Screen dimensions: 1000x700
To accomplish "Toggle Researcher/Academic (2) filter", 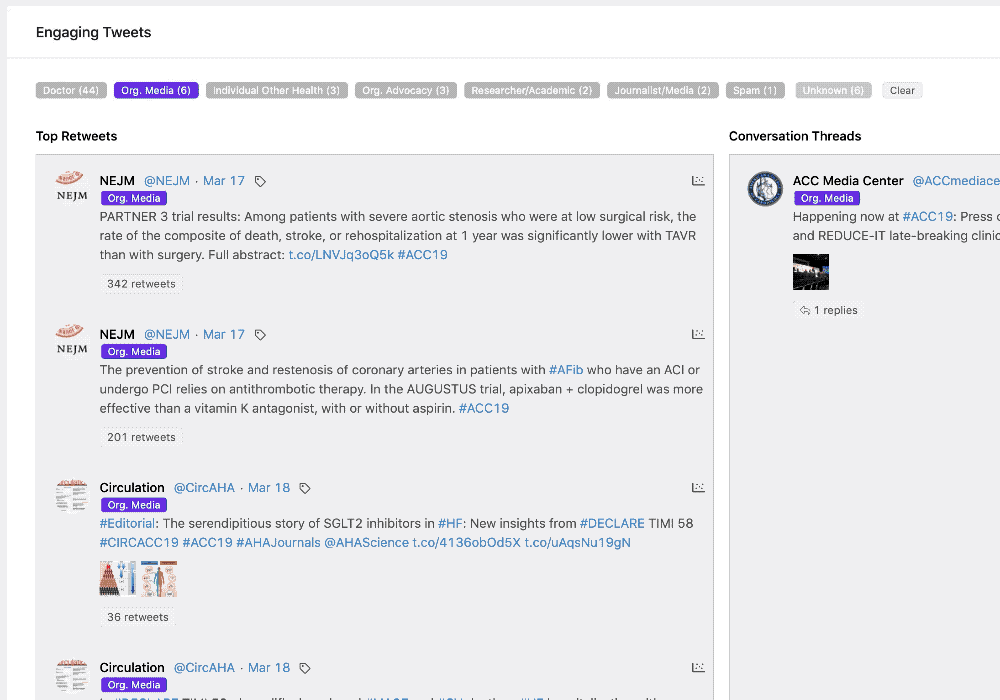I will tap(532, 91).
